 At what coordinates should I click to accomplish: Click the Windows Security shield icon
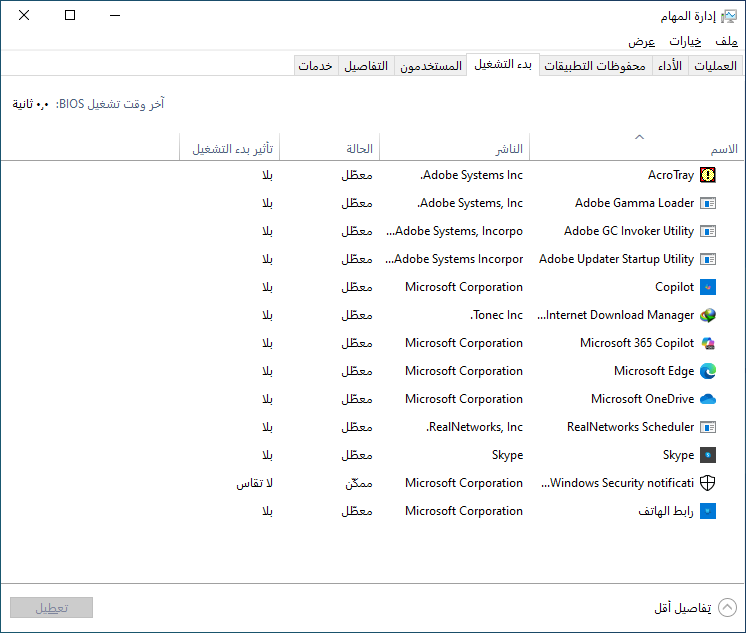coord(708,483)
